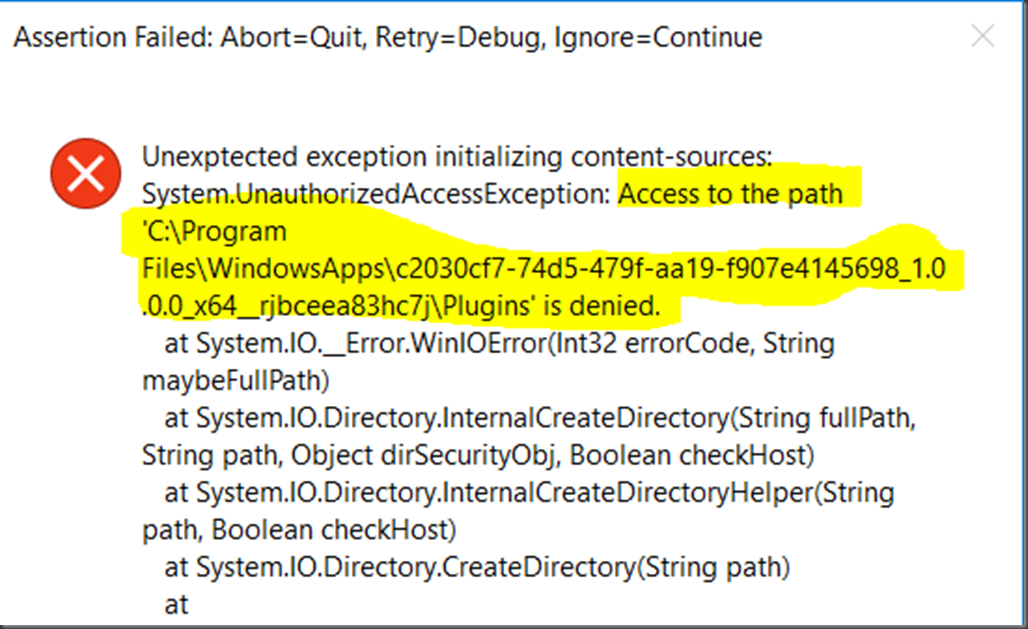Click the words 'is denied.'
1028x629 pixels.
[601, 306]
